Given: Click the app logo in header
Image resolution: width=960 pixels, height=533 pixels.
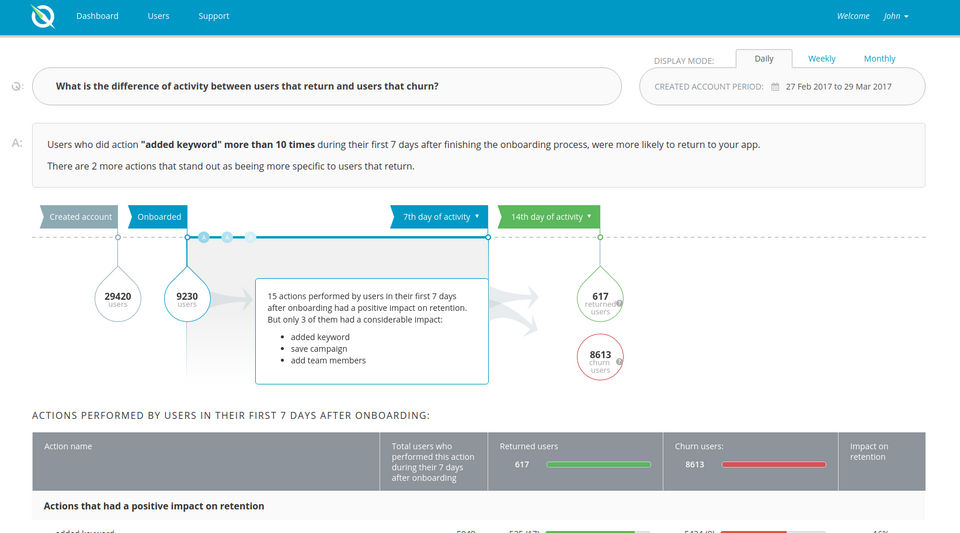Looking at the screenshot, I should point(43,17).
